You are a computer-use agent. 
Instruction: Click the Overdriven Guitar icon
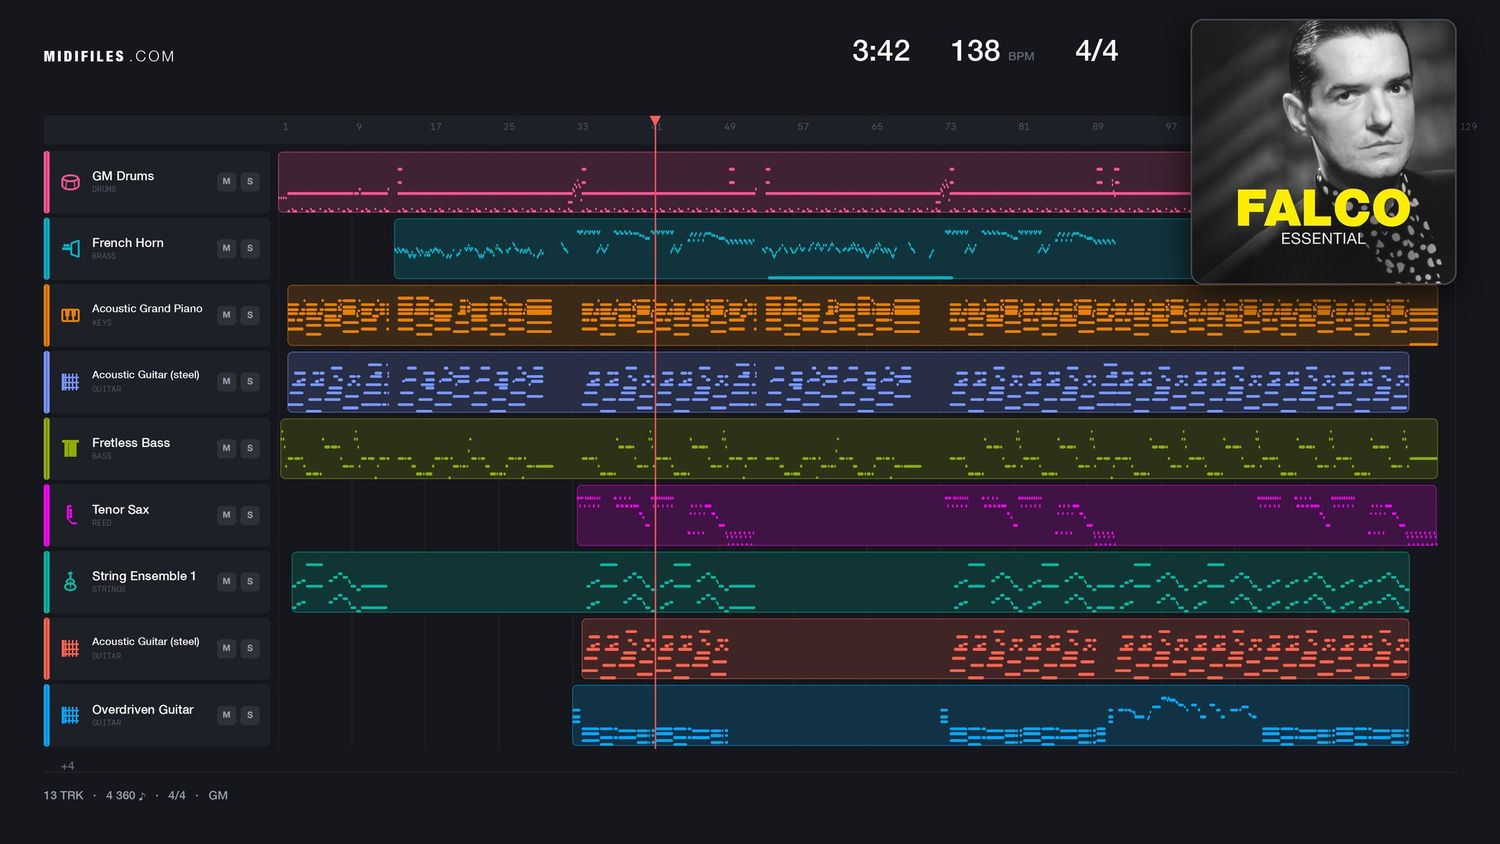[70, 715]
